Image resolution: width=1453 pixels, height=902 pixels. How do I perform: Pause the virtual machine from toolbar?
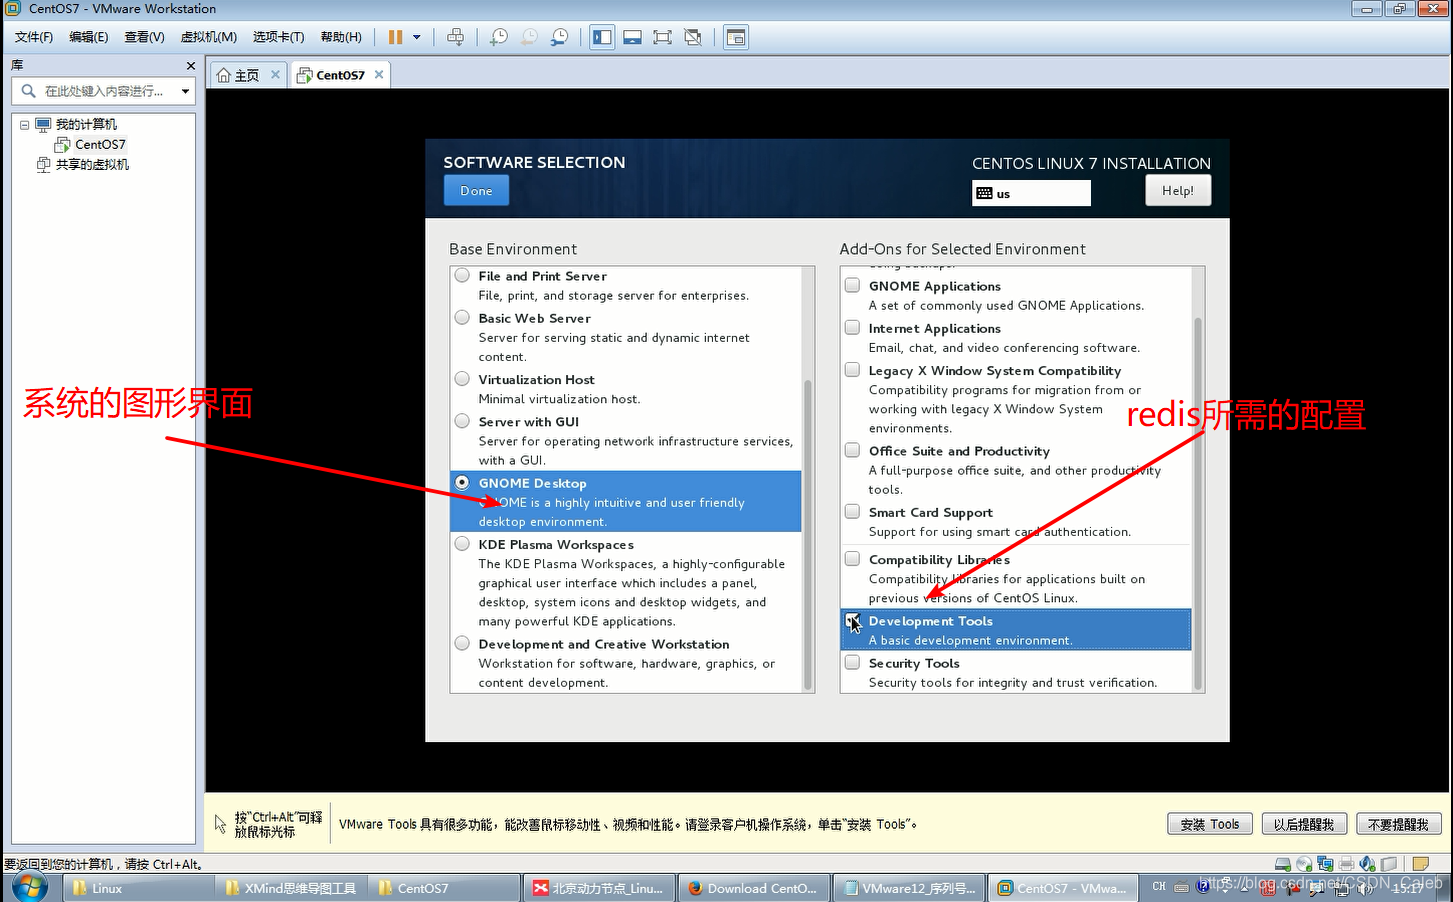[395, 37]
